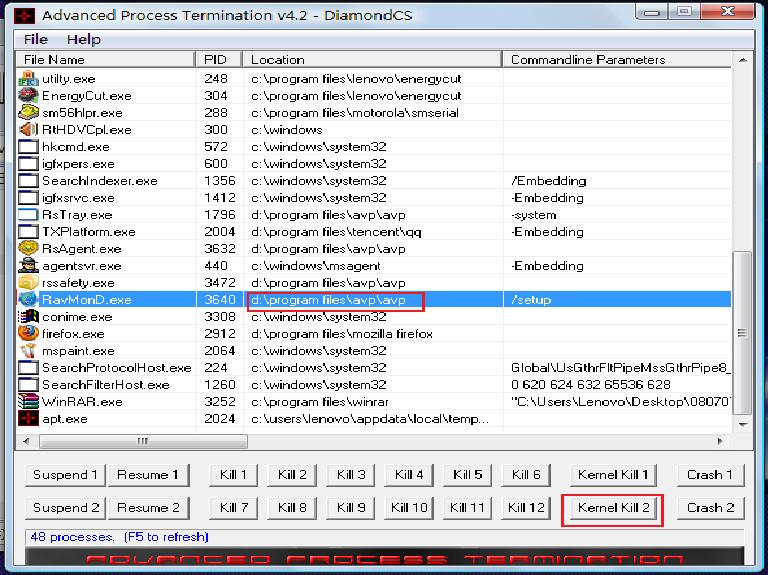Viewport: 768px width, 575px height.
Task: Click the horizontal scrollbar left arrow
Action: point(26,441)
